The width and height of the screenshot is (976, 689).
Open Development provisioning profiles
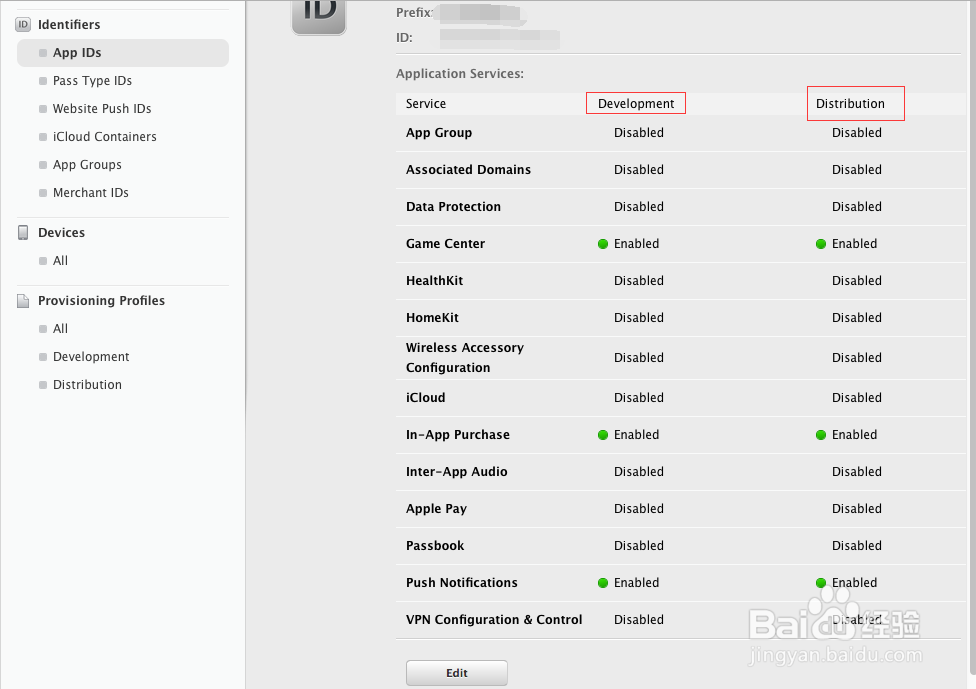tap(91, 357)
